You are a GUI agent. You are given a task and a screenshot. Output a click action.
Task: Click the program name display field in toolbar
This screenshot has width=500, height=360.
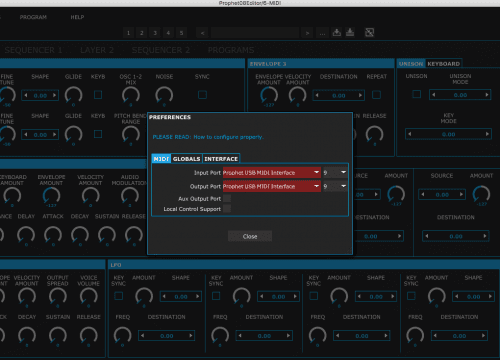255,33
